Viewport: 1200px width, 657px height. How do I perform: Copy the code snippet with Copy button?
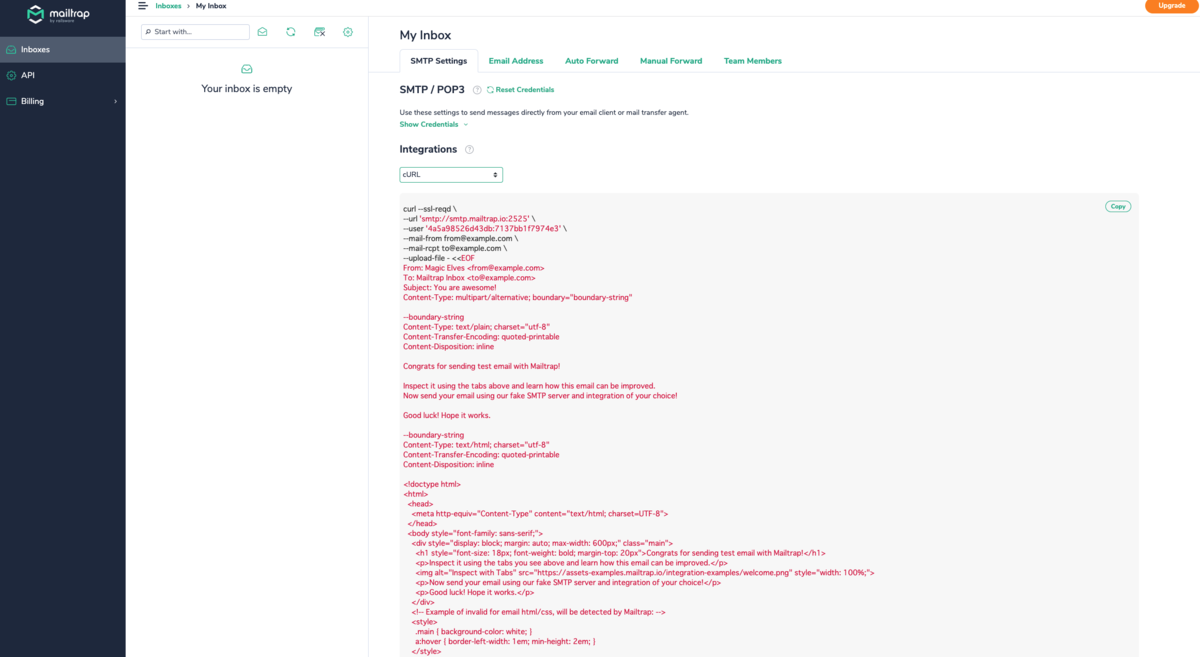[x=1118, y=206]
